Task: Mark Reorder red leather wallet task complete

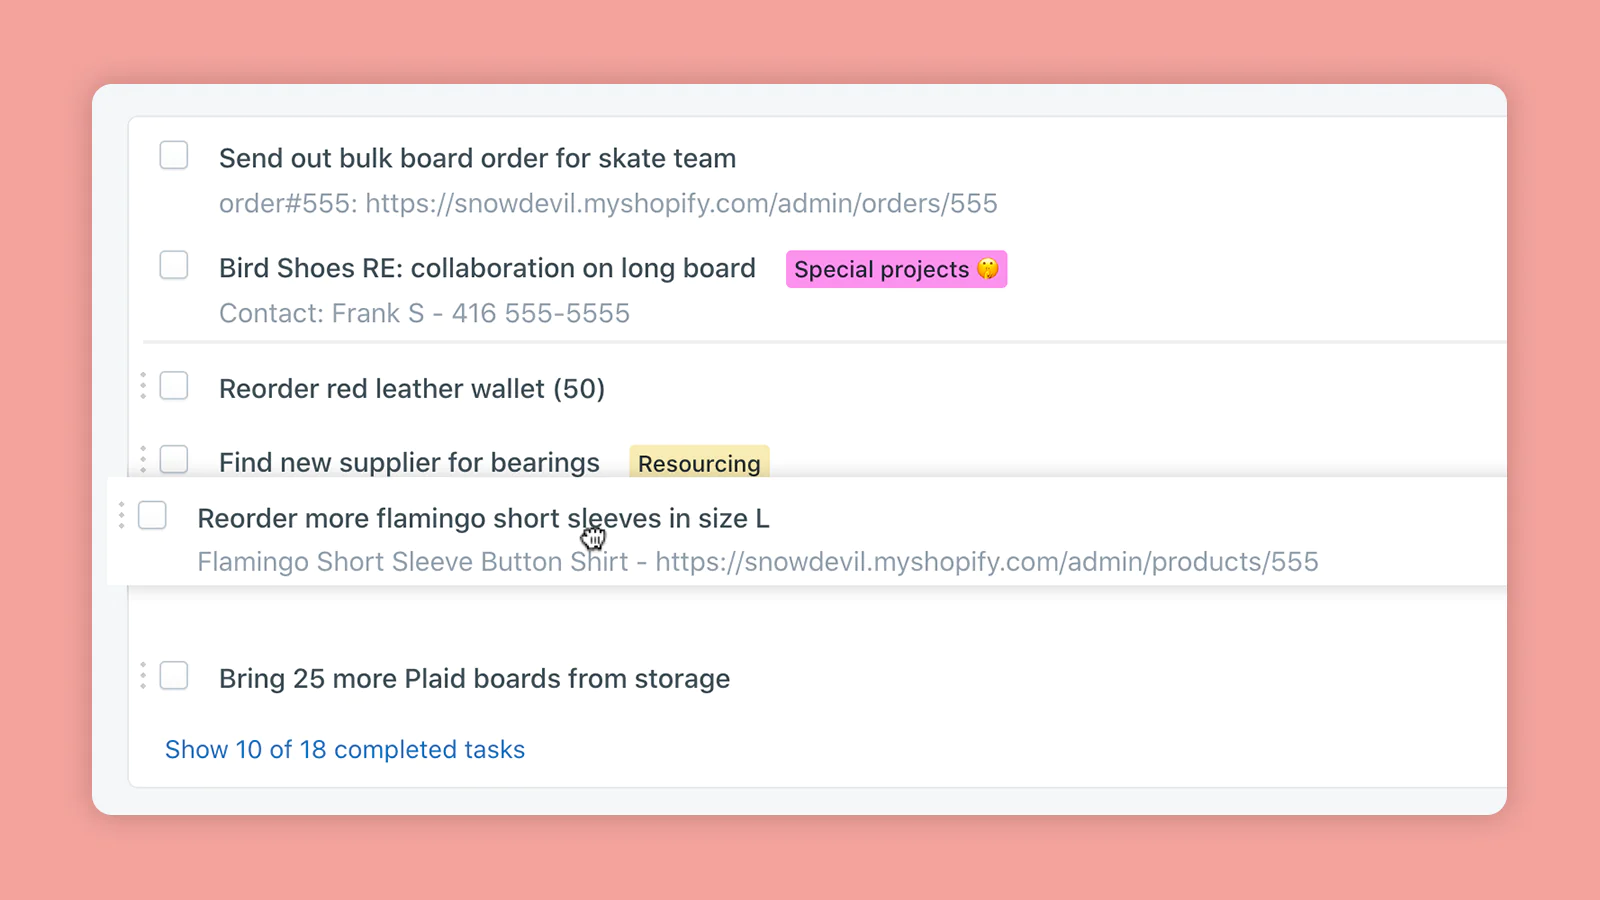Action: pyautogui.click(x=174, y=386)
